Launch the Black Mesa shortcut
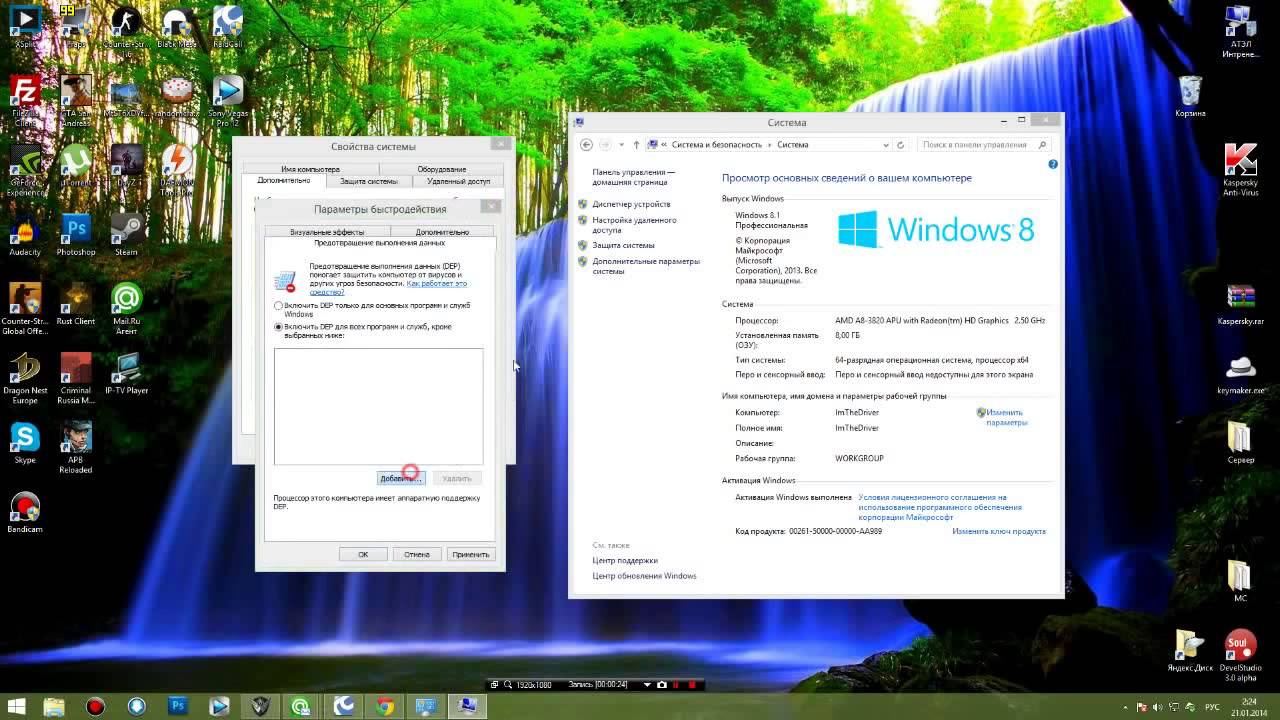The height and width of the screenshot is (720, 1280). (x=177, y=27)
